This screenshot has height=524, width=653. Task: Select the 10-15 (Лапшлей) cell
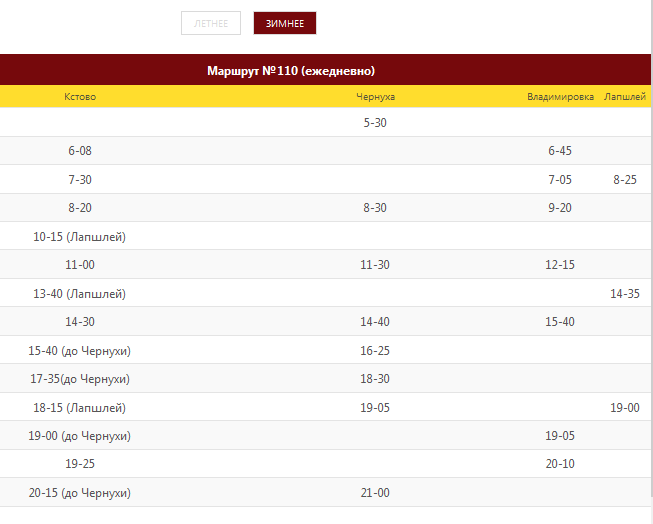80,237
